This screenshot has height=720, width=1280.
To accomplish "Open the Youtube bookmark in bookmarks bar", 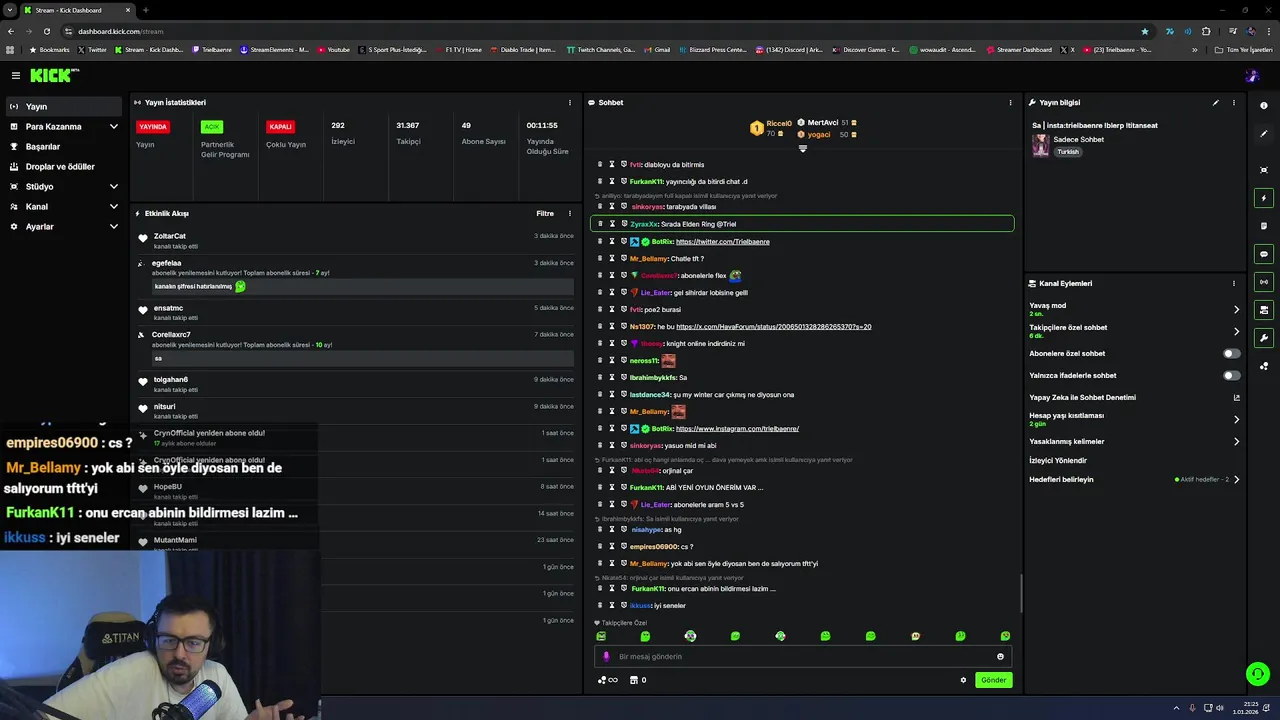I will [334, 49].
